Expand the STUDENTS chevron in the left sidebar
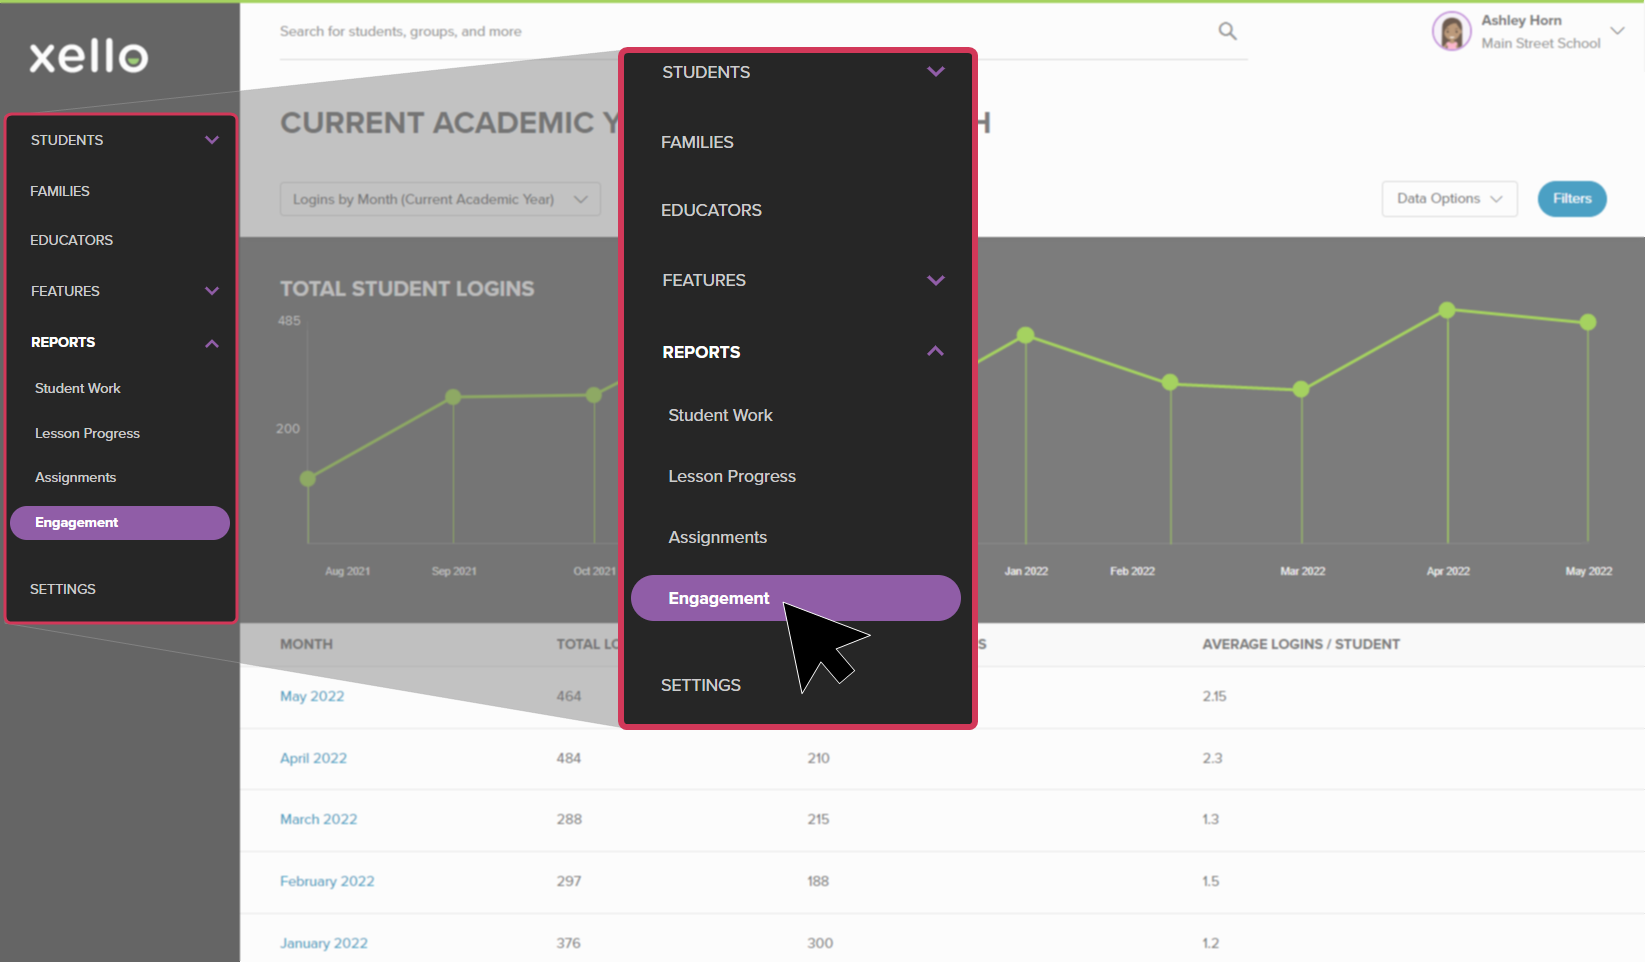 (212, 140)
